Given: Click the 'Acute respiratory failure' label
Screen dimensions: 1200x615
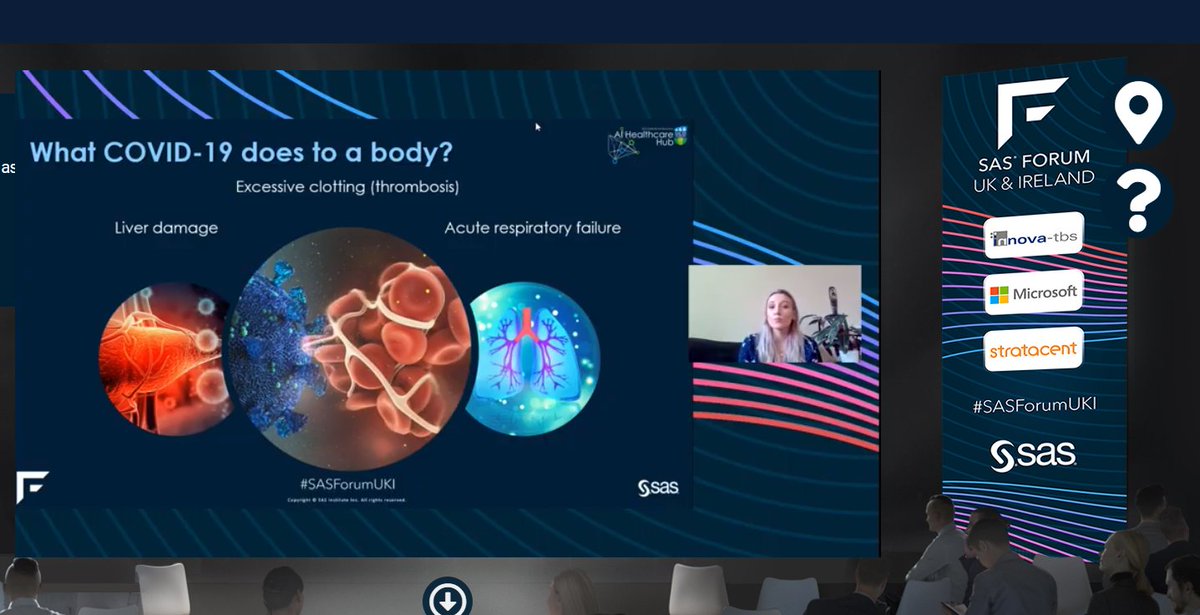Looking at the screenshot, I should pos(533,228).
